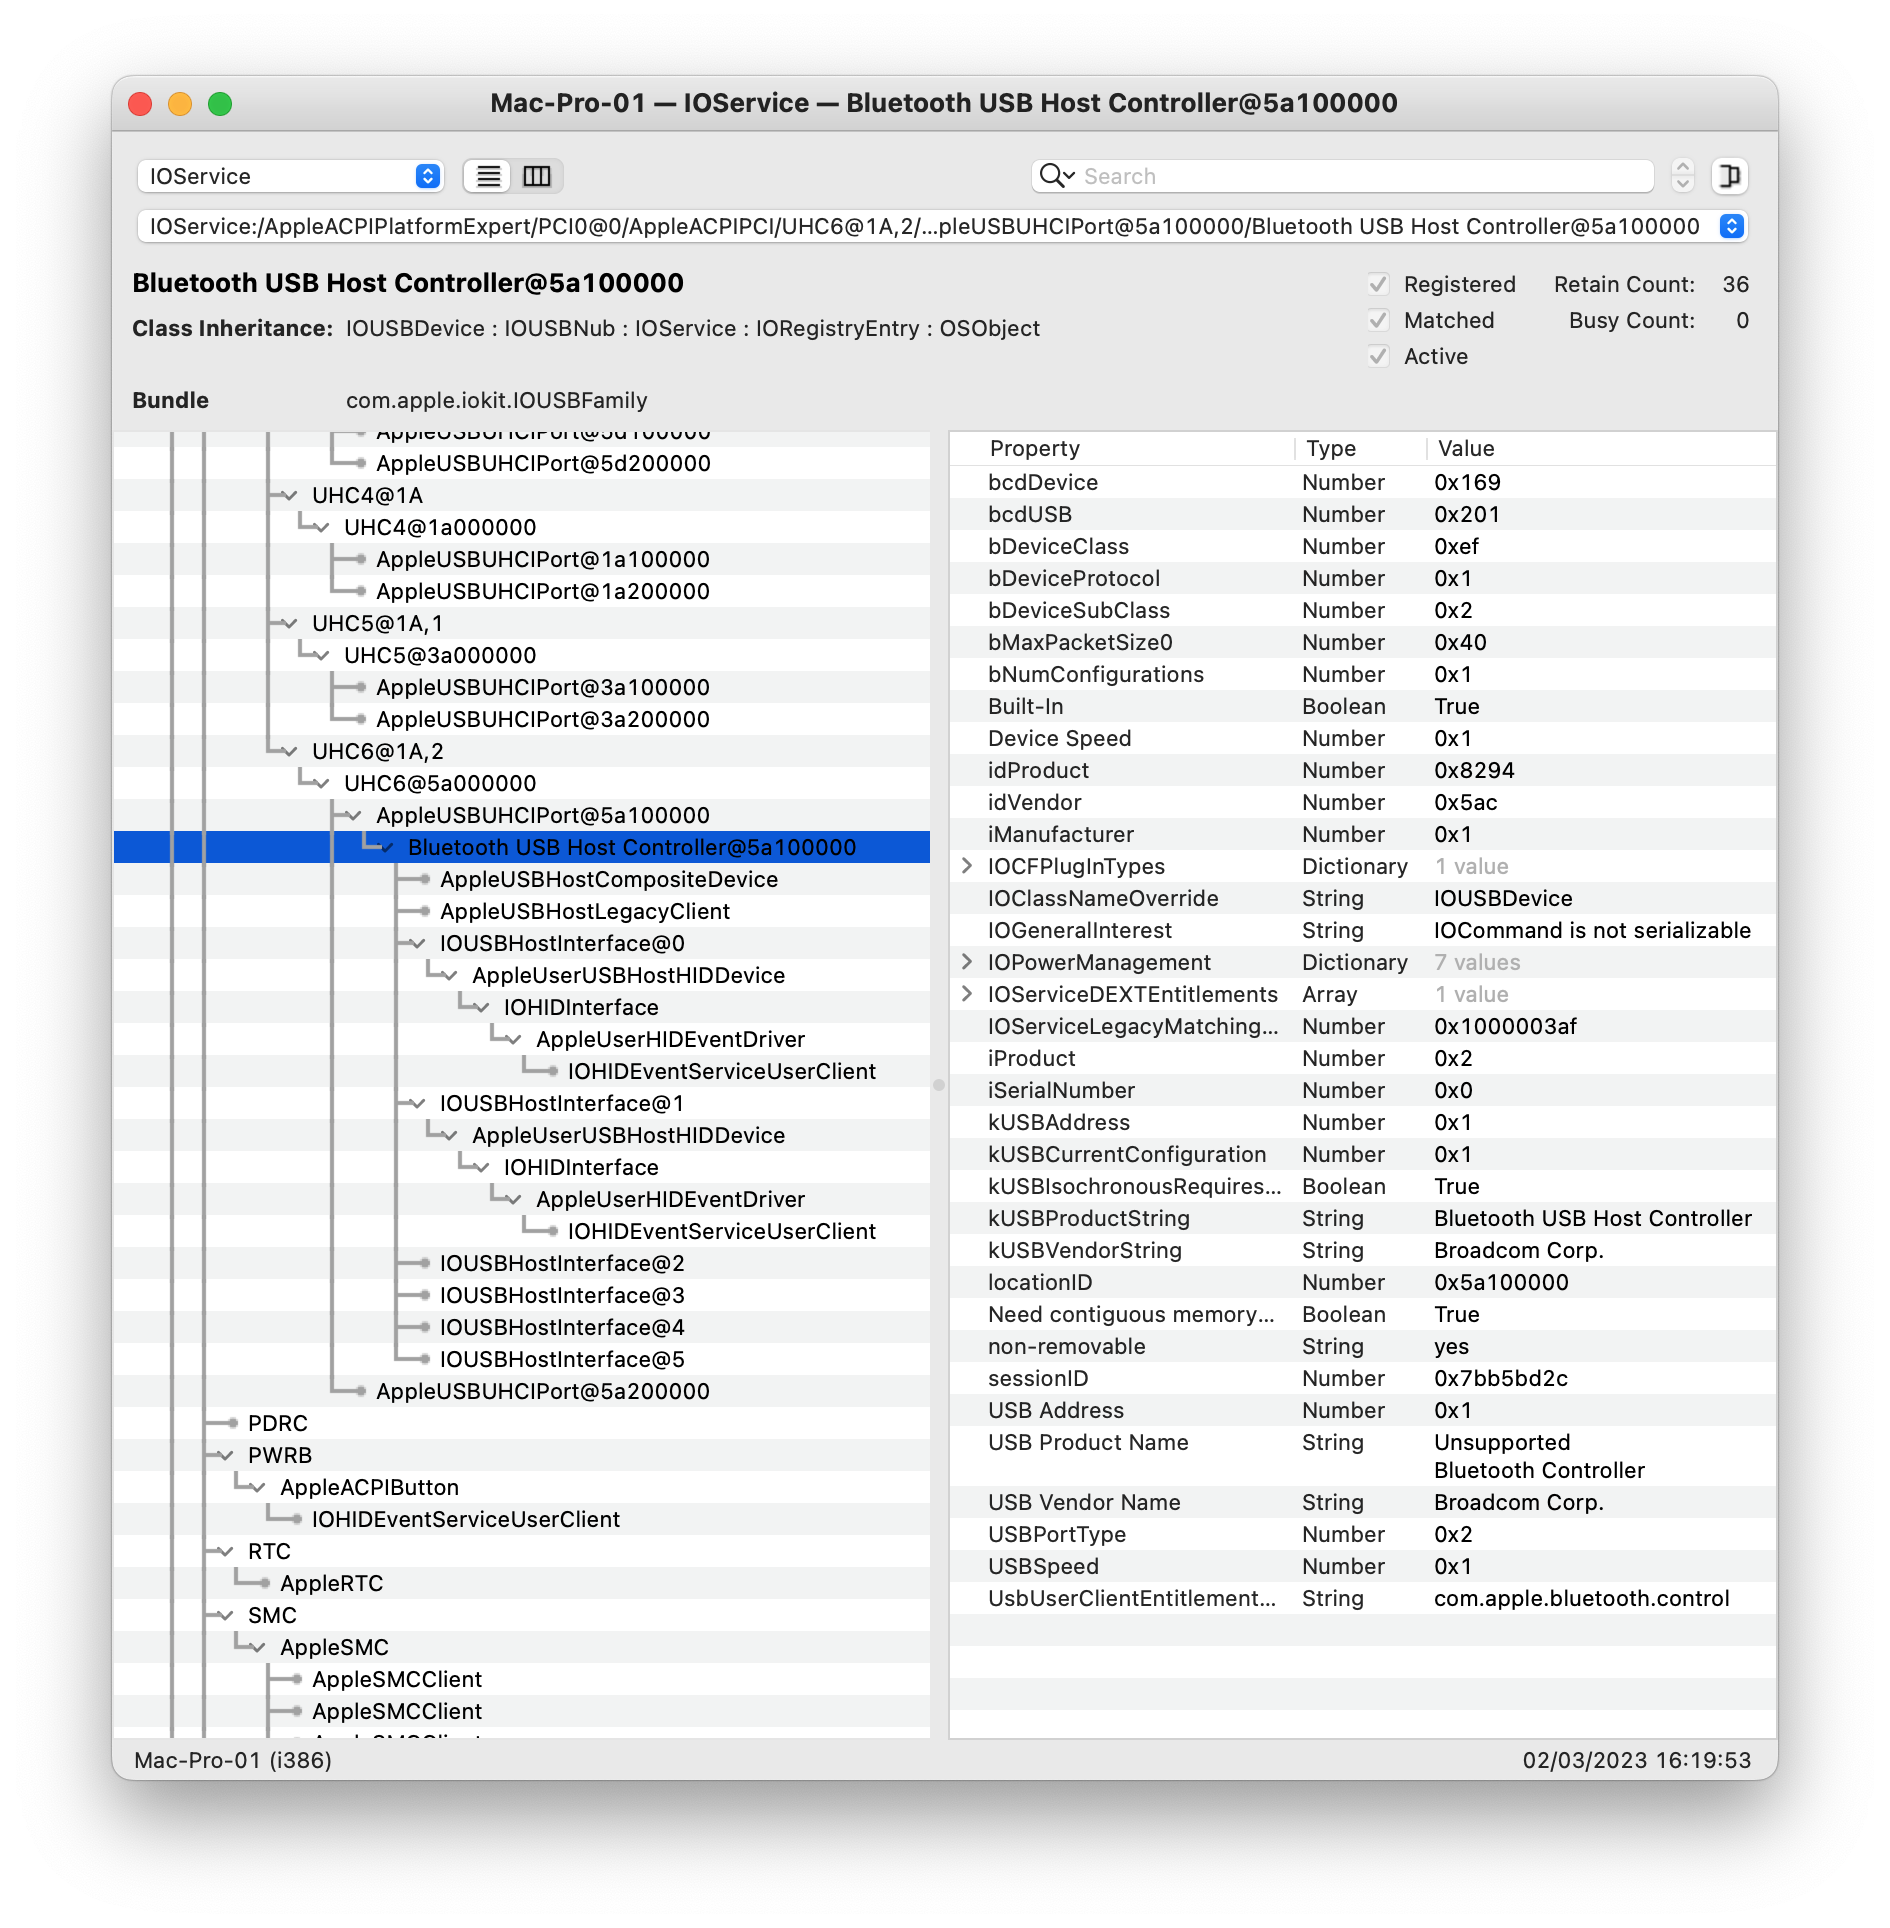This screenshot has width=1890, height=1928.
Task: Select the AppleUSBHostCompositeDevice entry
Action: coord(609,880)
